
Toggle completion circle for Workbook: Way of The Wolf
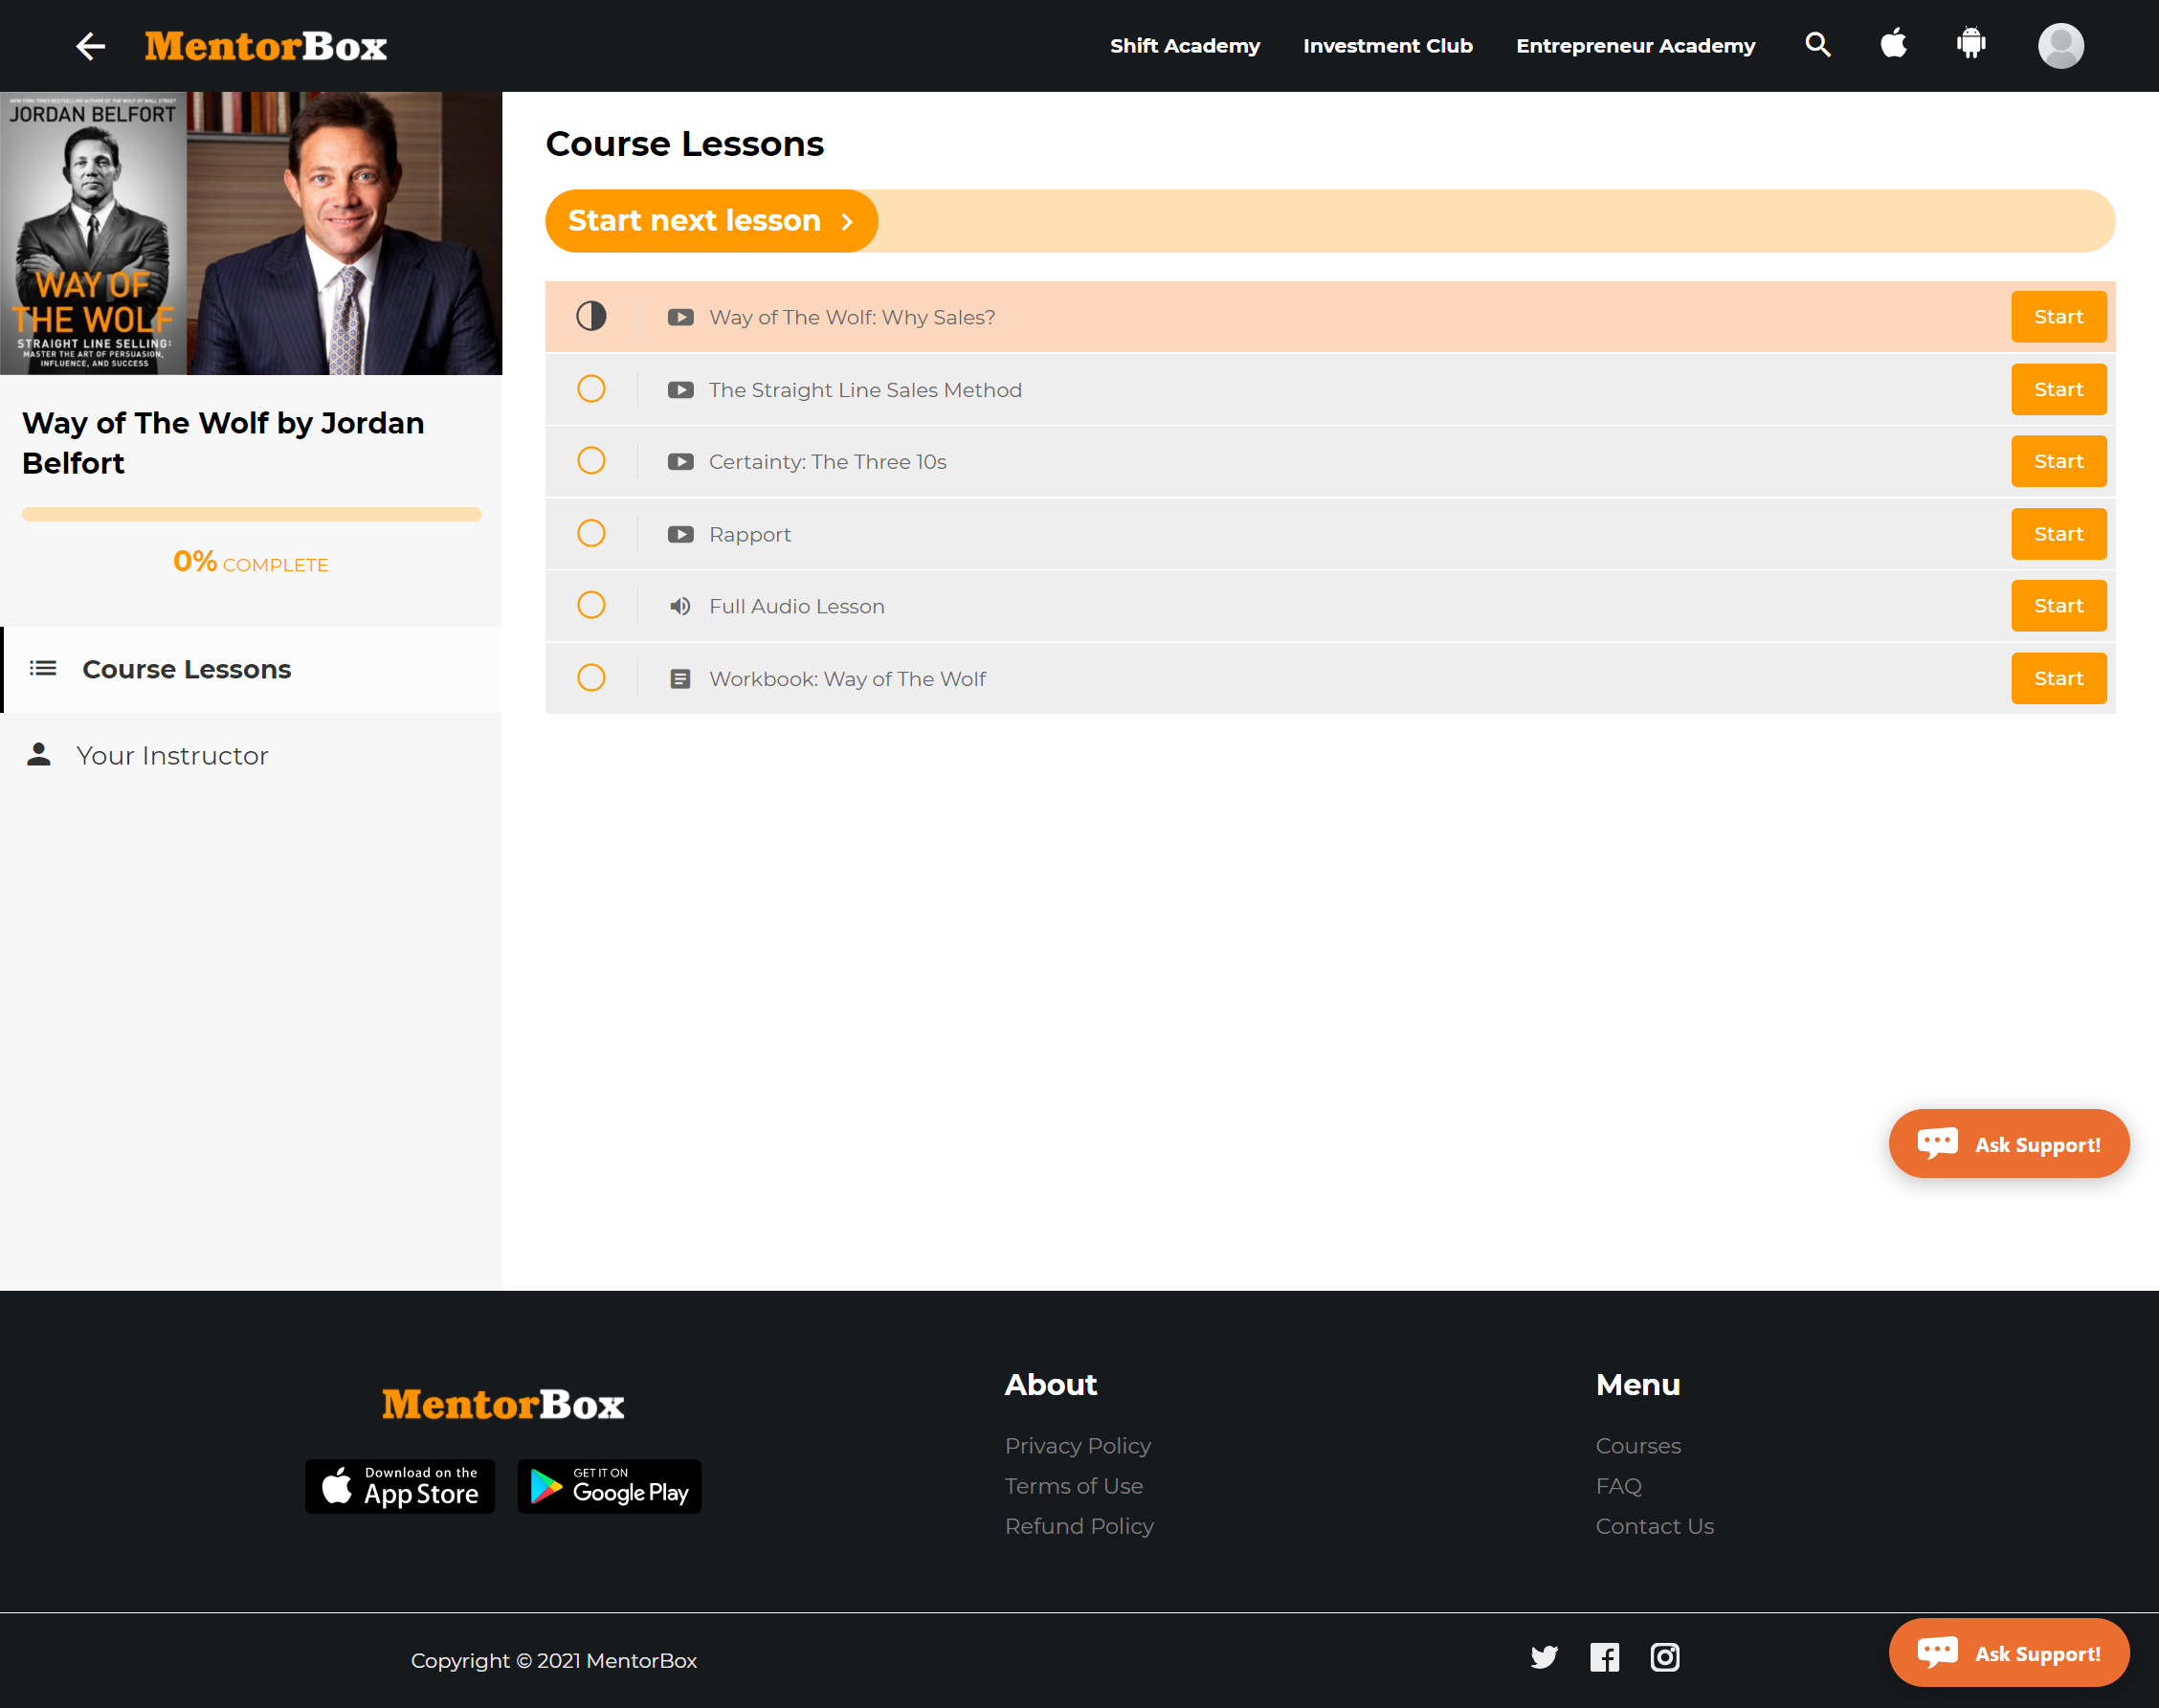pyautogui.click(x=591, y=678)
